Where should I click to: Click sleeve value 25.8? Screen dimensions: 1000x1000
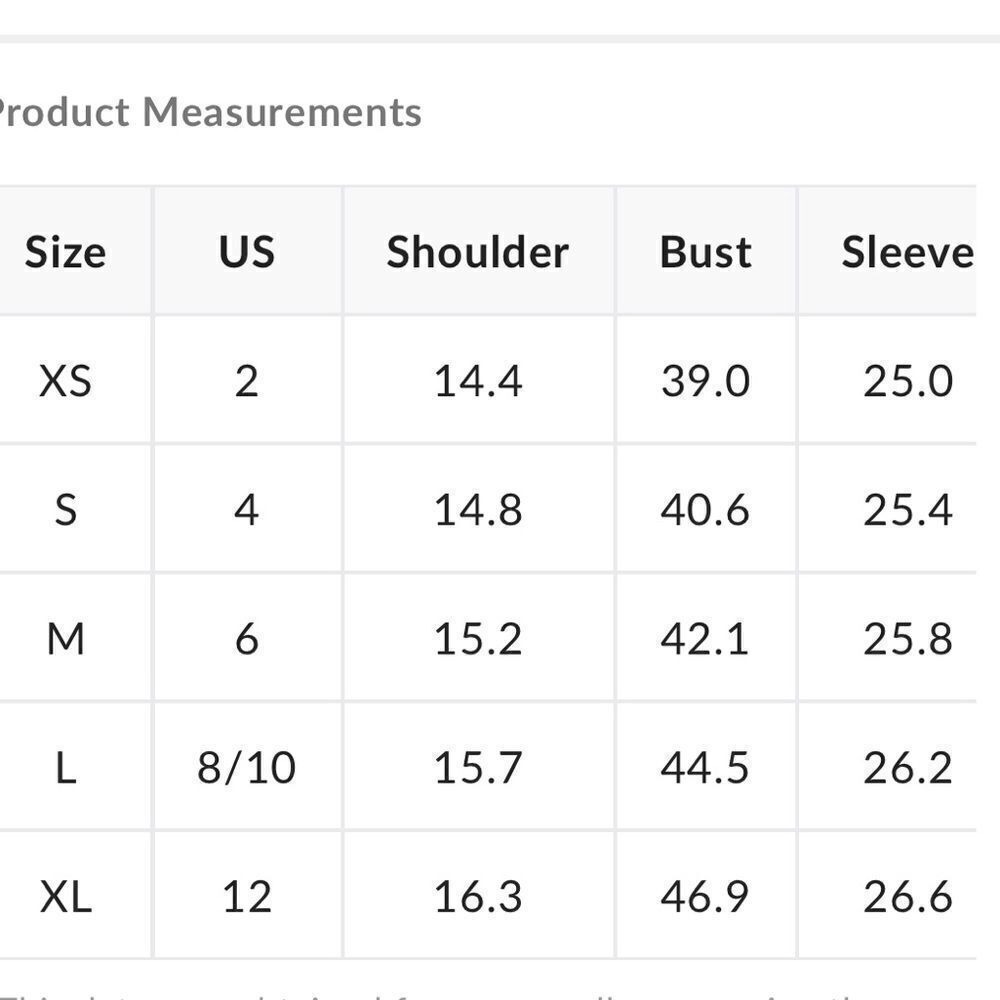coord(908,639)
